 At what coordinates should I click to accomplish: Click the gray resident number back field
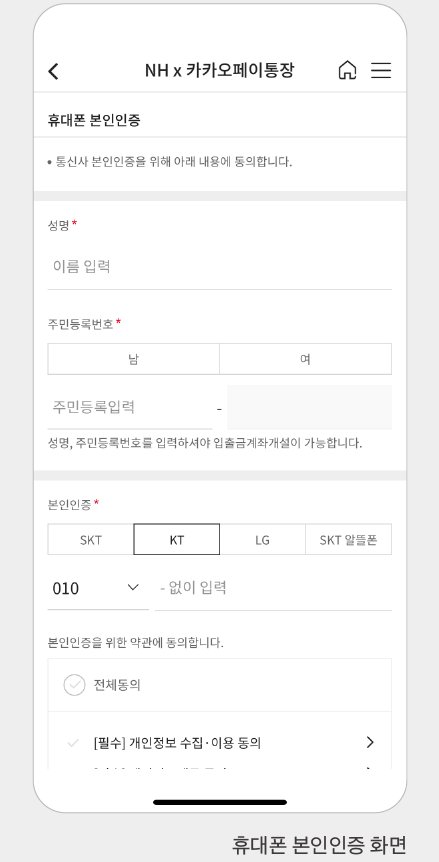point(309,407)
